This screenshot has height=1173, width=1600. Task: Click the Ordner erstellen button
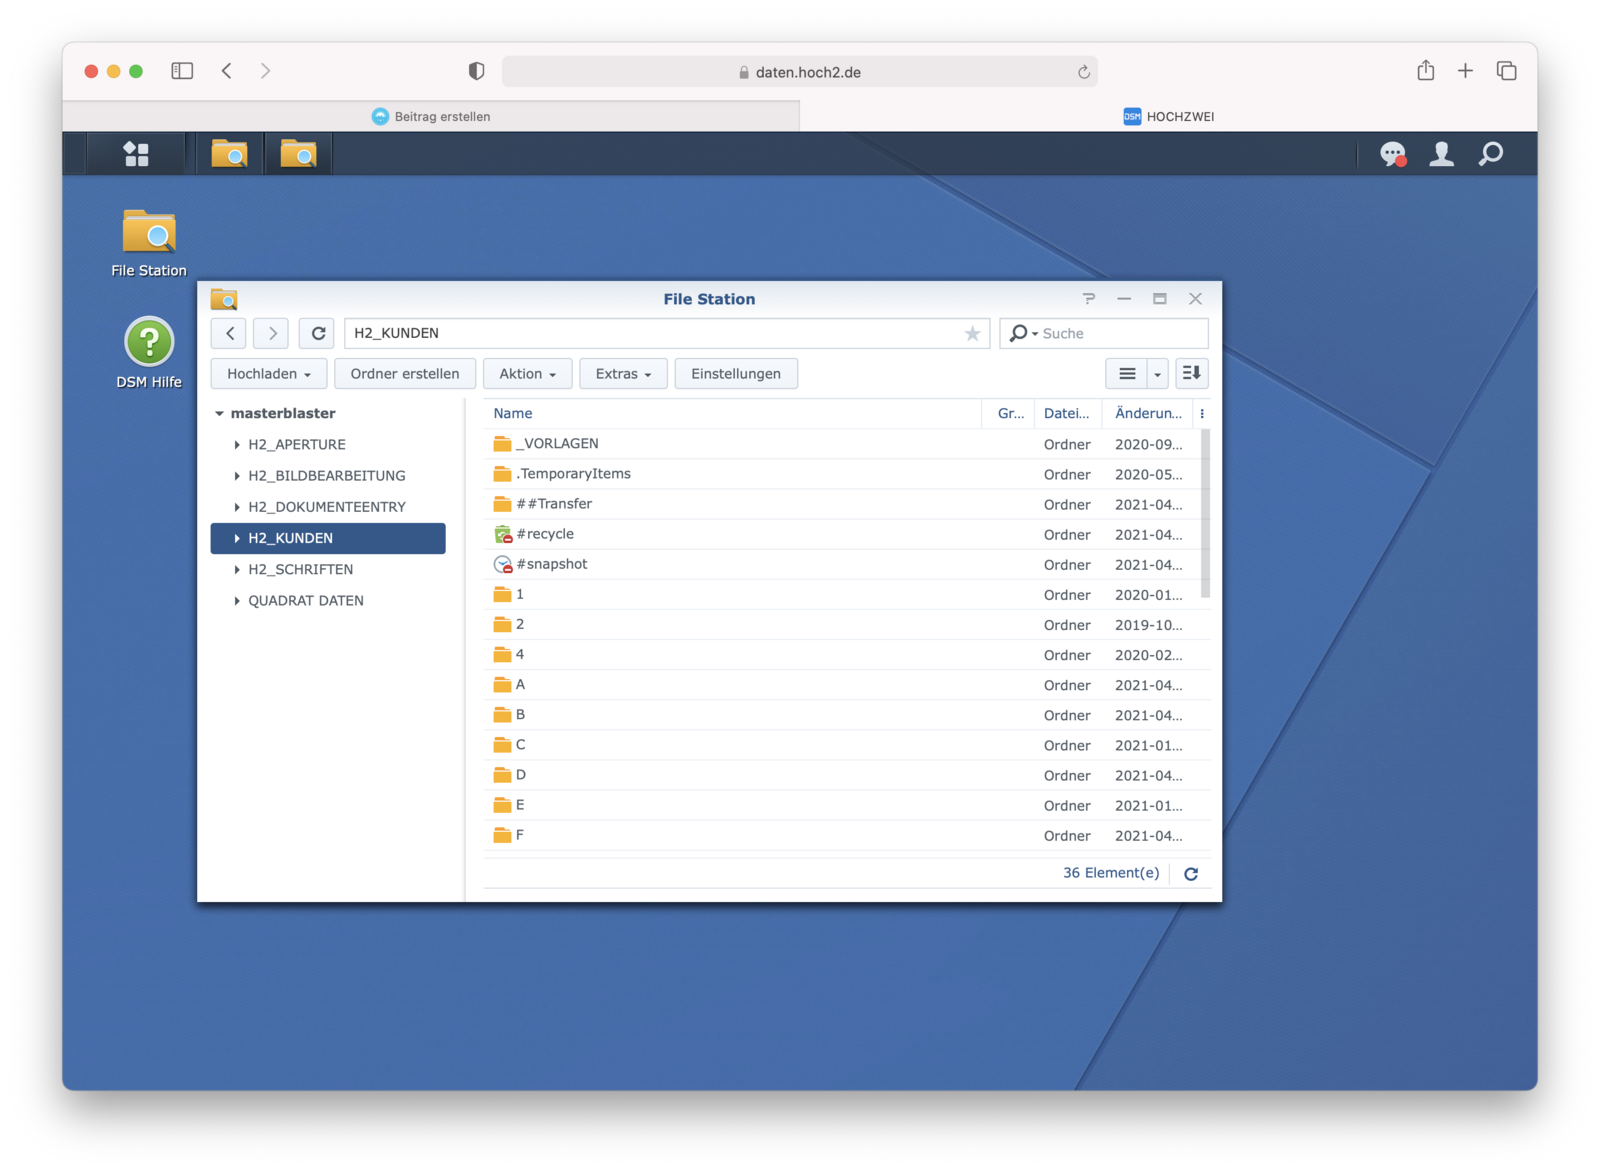[405, 374]
